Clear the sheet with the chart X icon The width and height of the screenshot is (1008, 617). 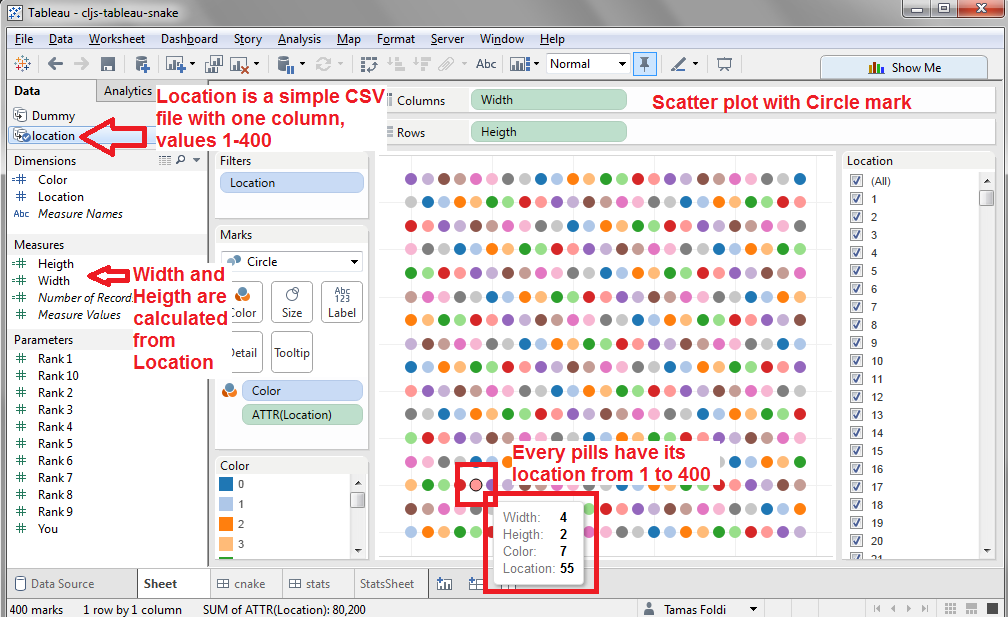[239, 64]
